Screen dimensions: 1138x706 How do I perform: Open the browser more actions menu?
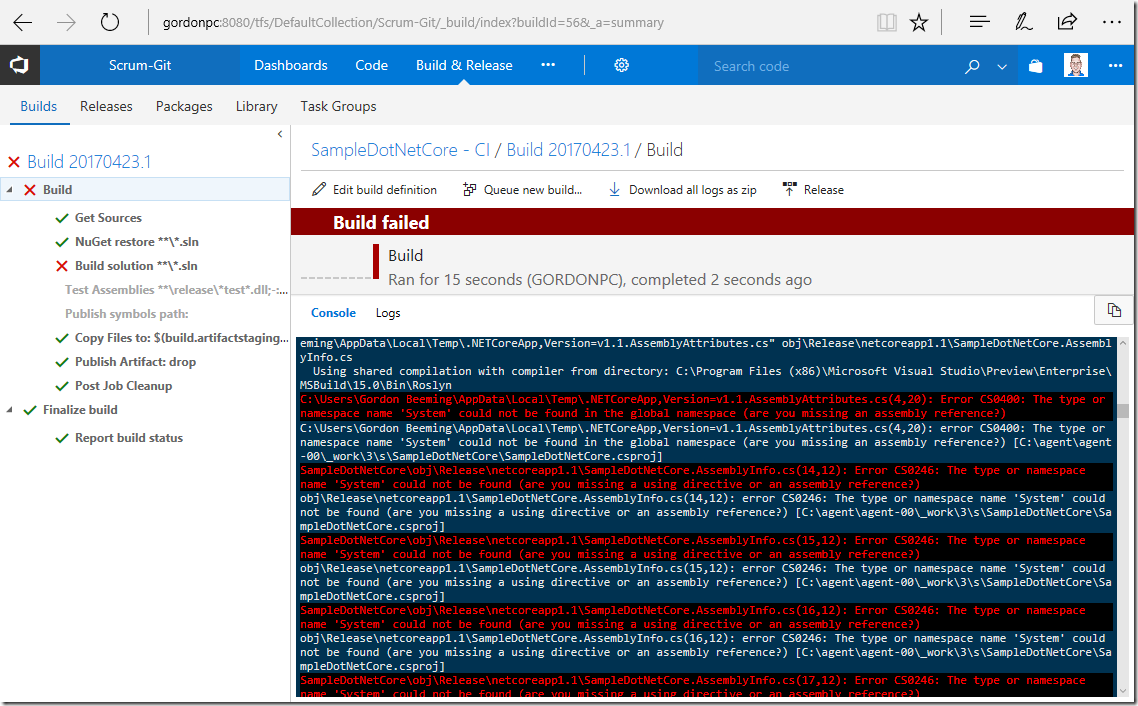click(x=1112, y=22)
